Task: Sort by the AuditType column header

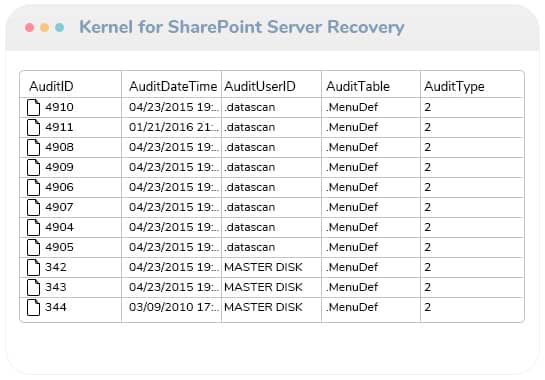Action: [x=454, y=87]
